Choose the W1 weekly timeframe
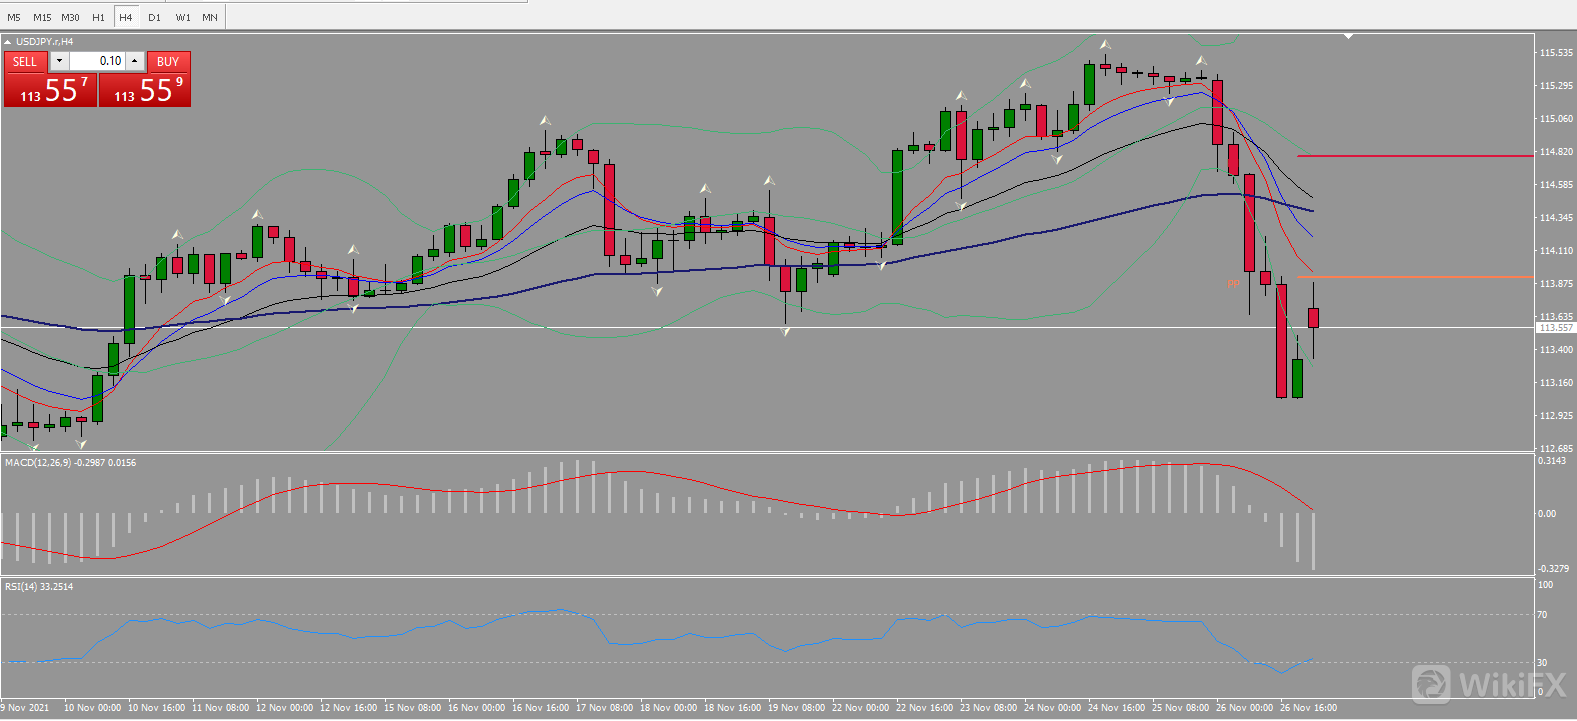 coord(183,17)
